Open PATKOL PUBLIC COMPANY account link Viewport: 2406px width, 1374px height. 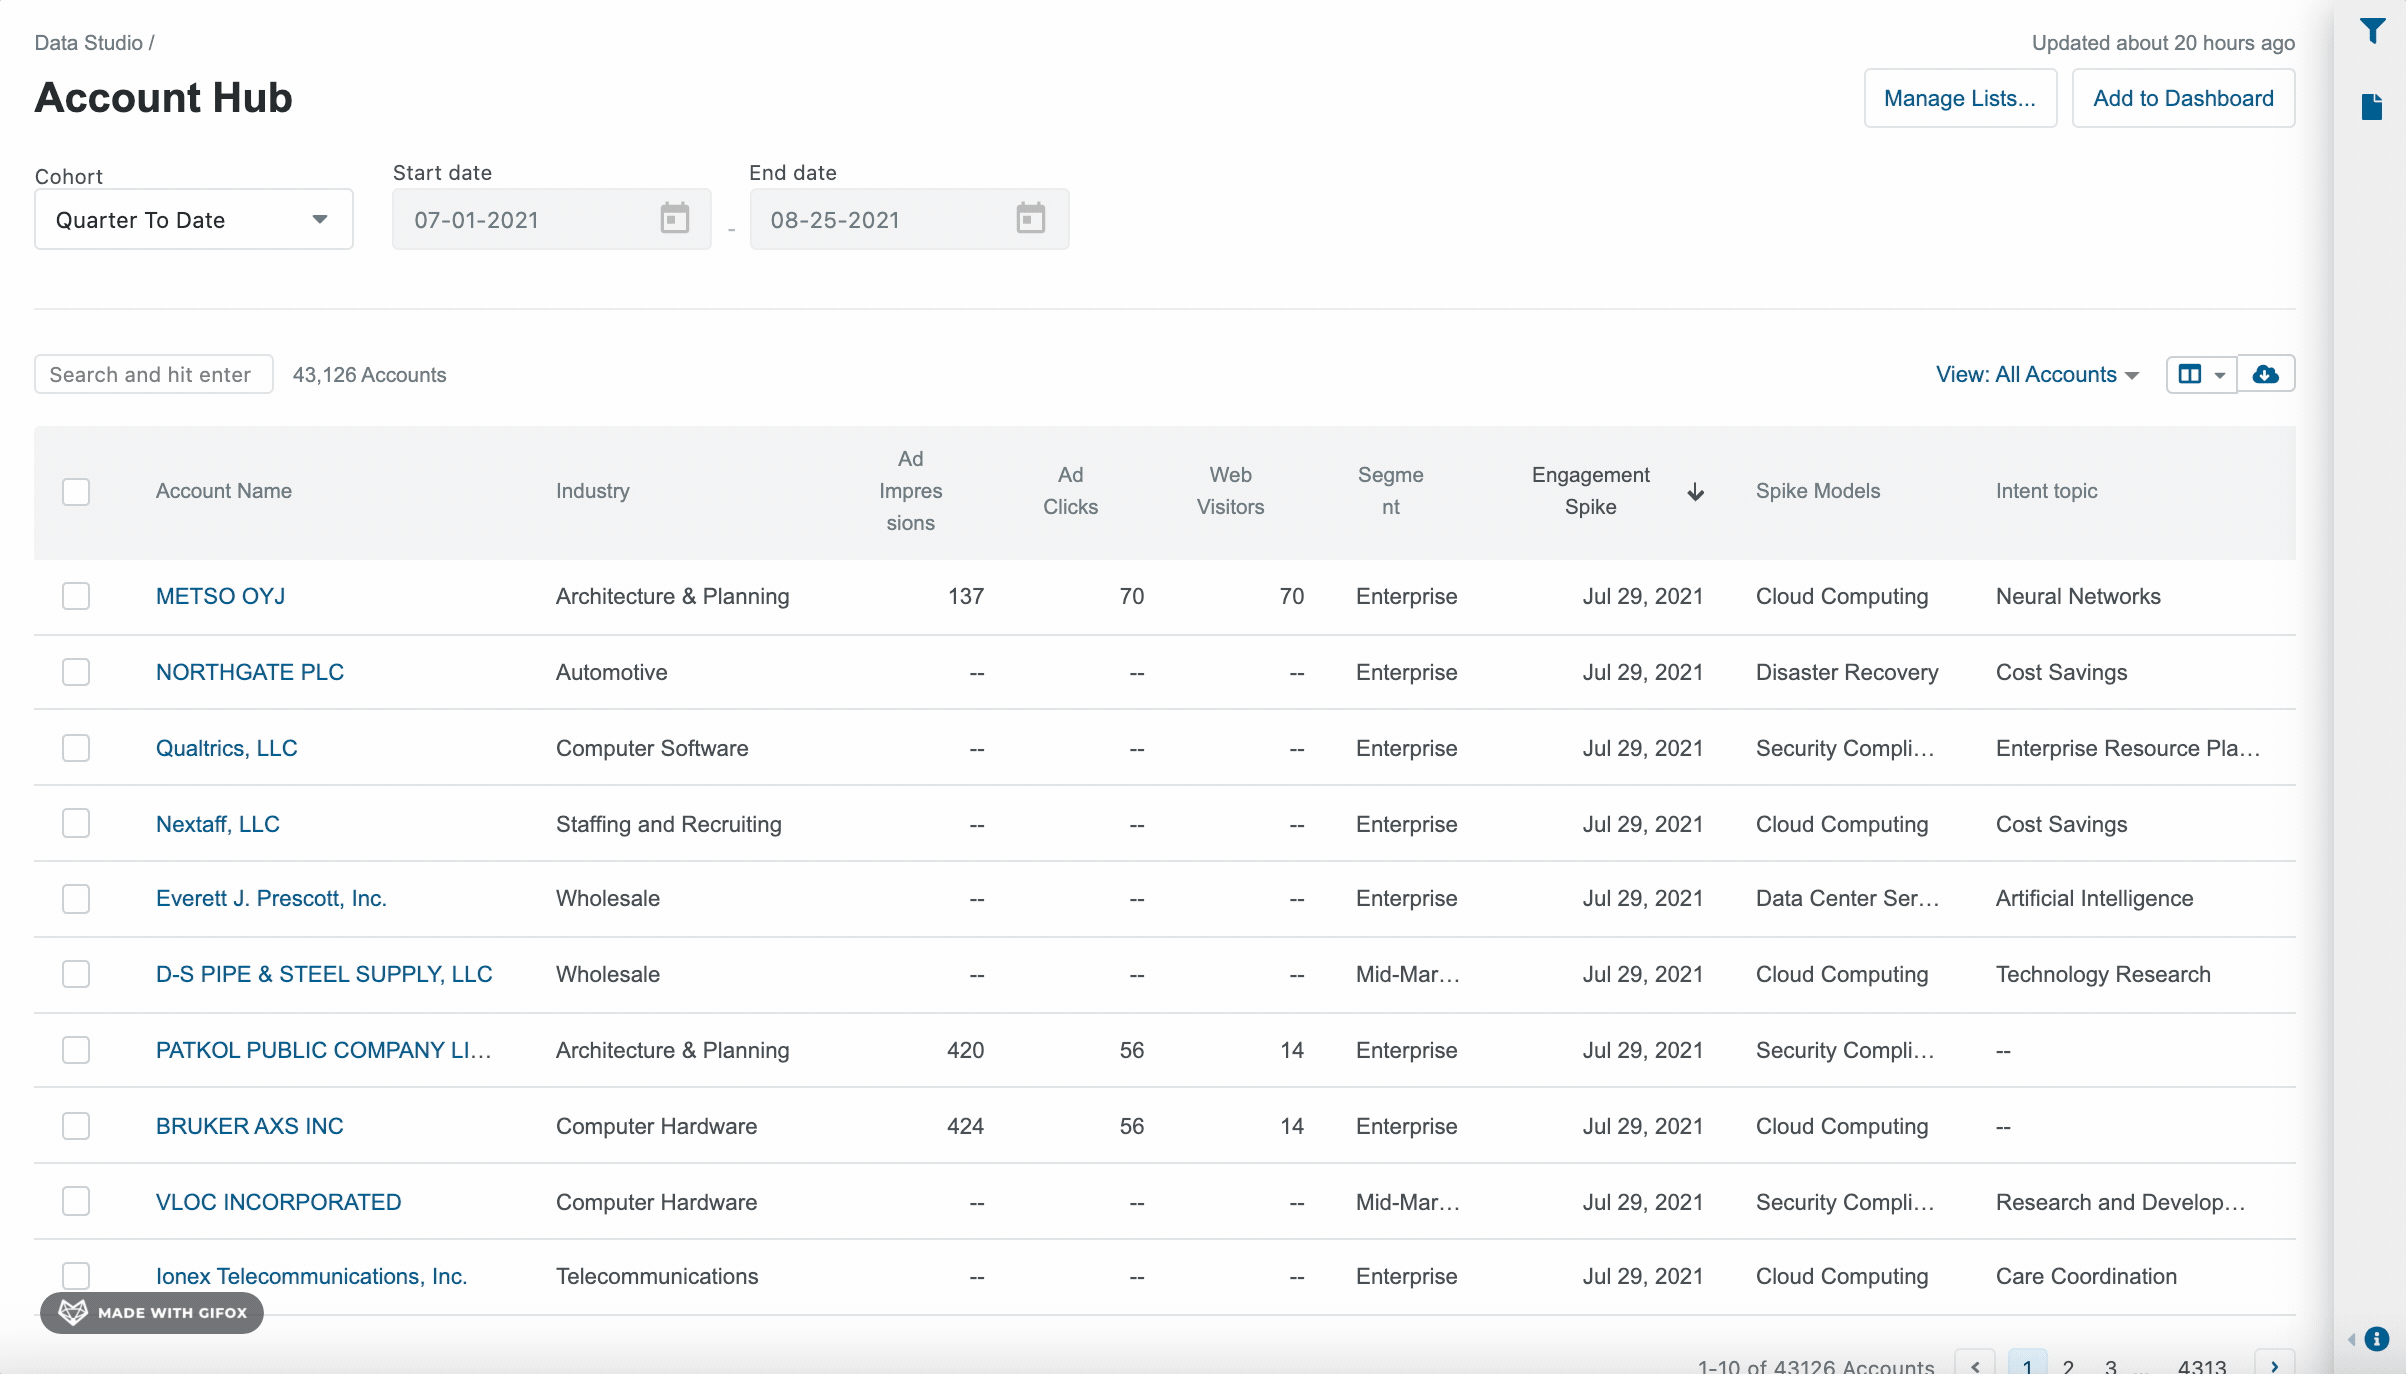click(324, 1050)
